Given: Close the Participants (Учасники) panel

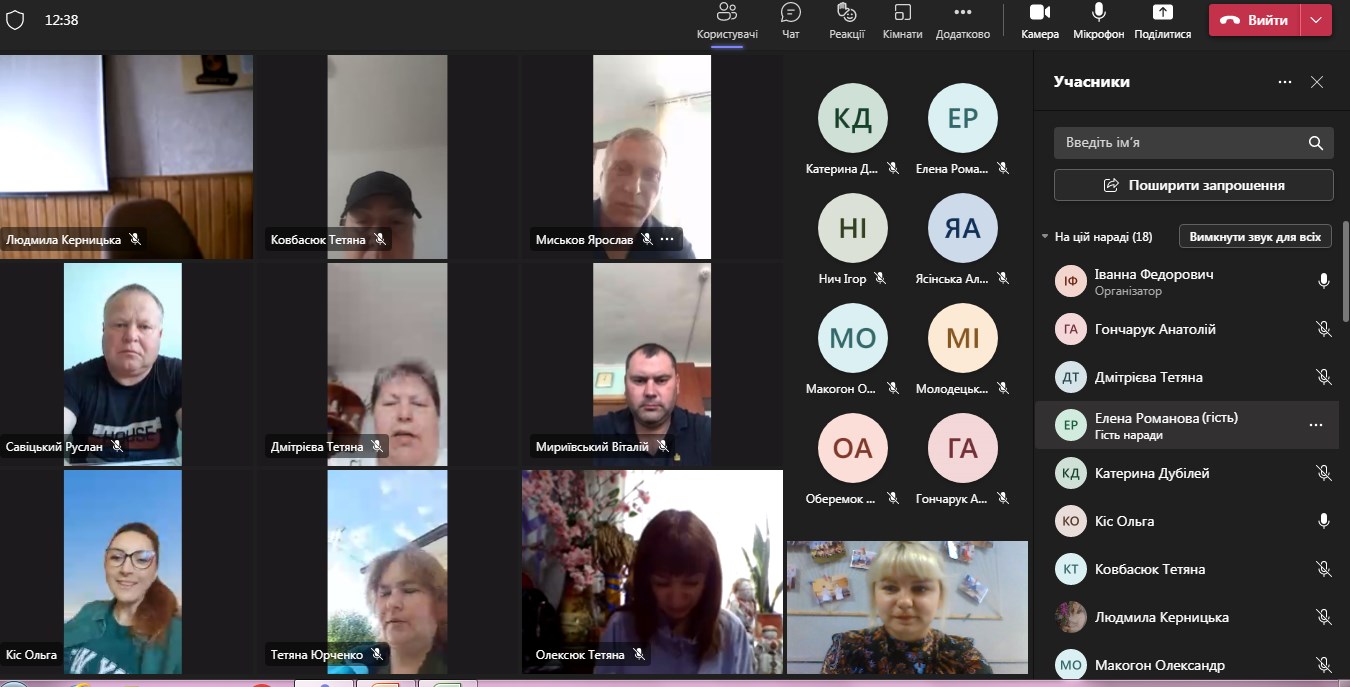Looking at the screenshot, I should (1317, 82).
